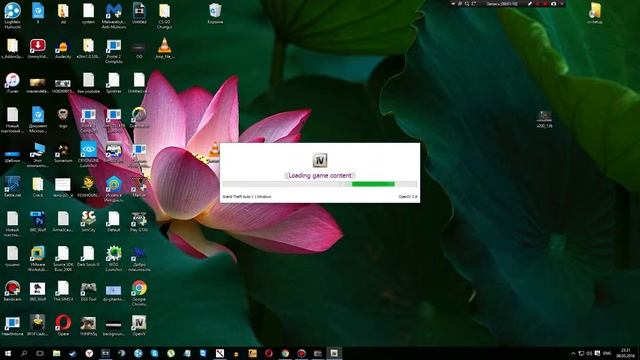Open the DS3 Tool shortcut
This screenshot has width=640, height=360.
click(88, 291)
